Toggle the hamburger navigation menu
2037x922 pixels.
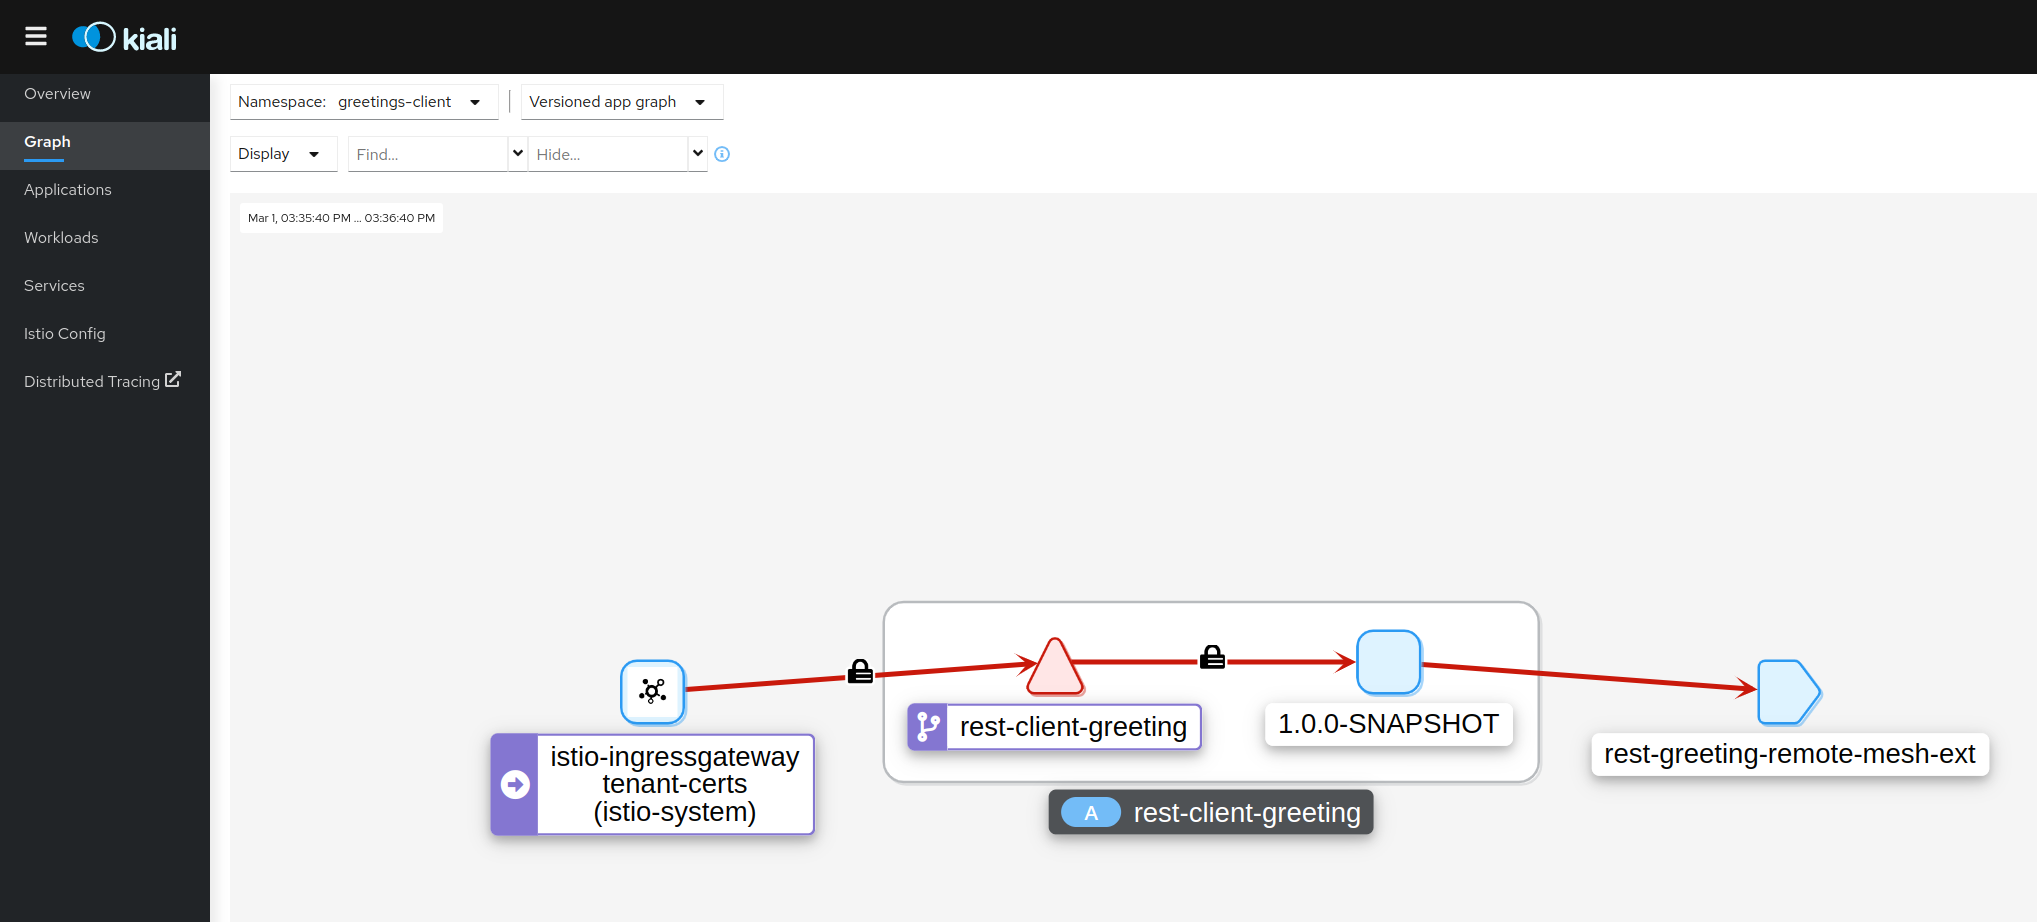point(36,37)
